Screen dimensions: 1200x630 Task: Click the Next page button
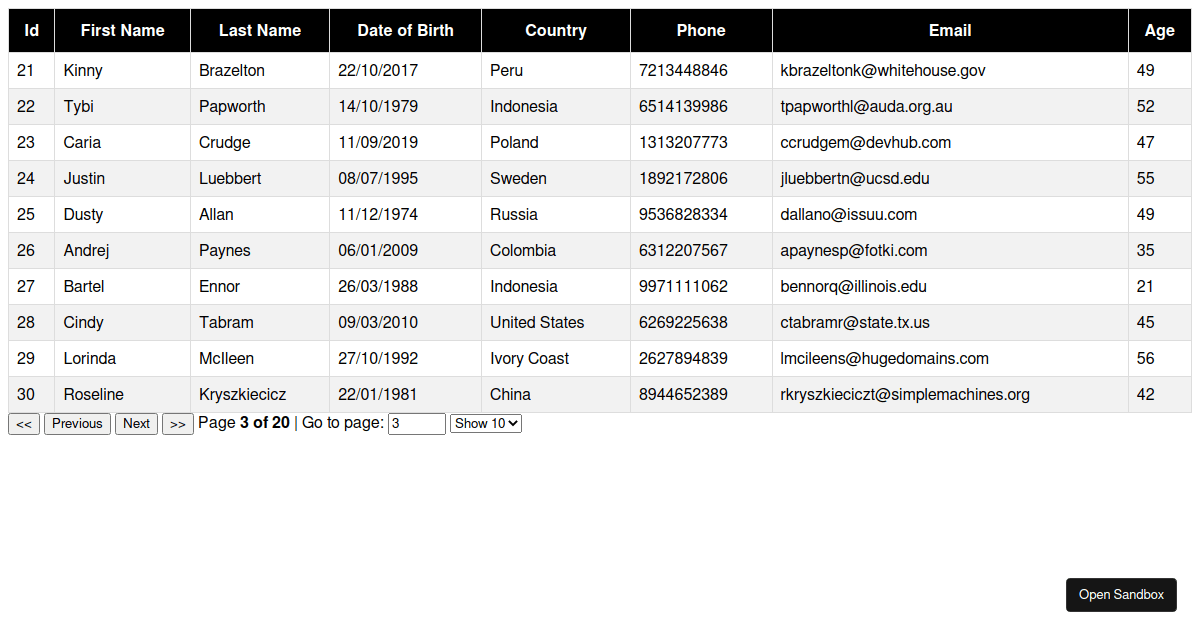136,424
